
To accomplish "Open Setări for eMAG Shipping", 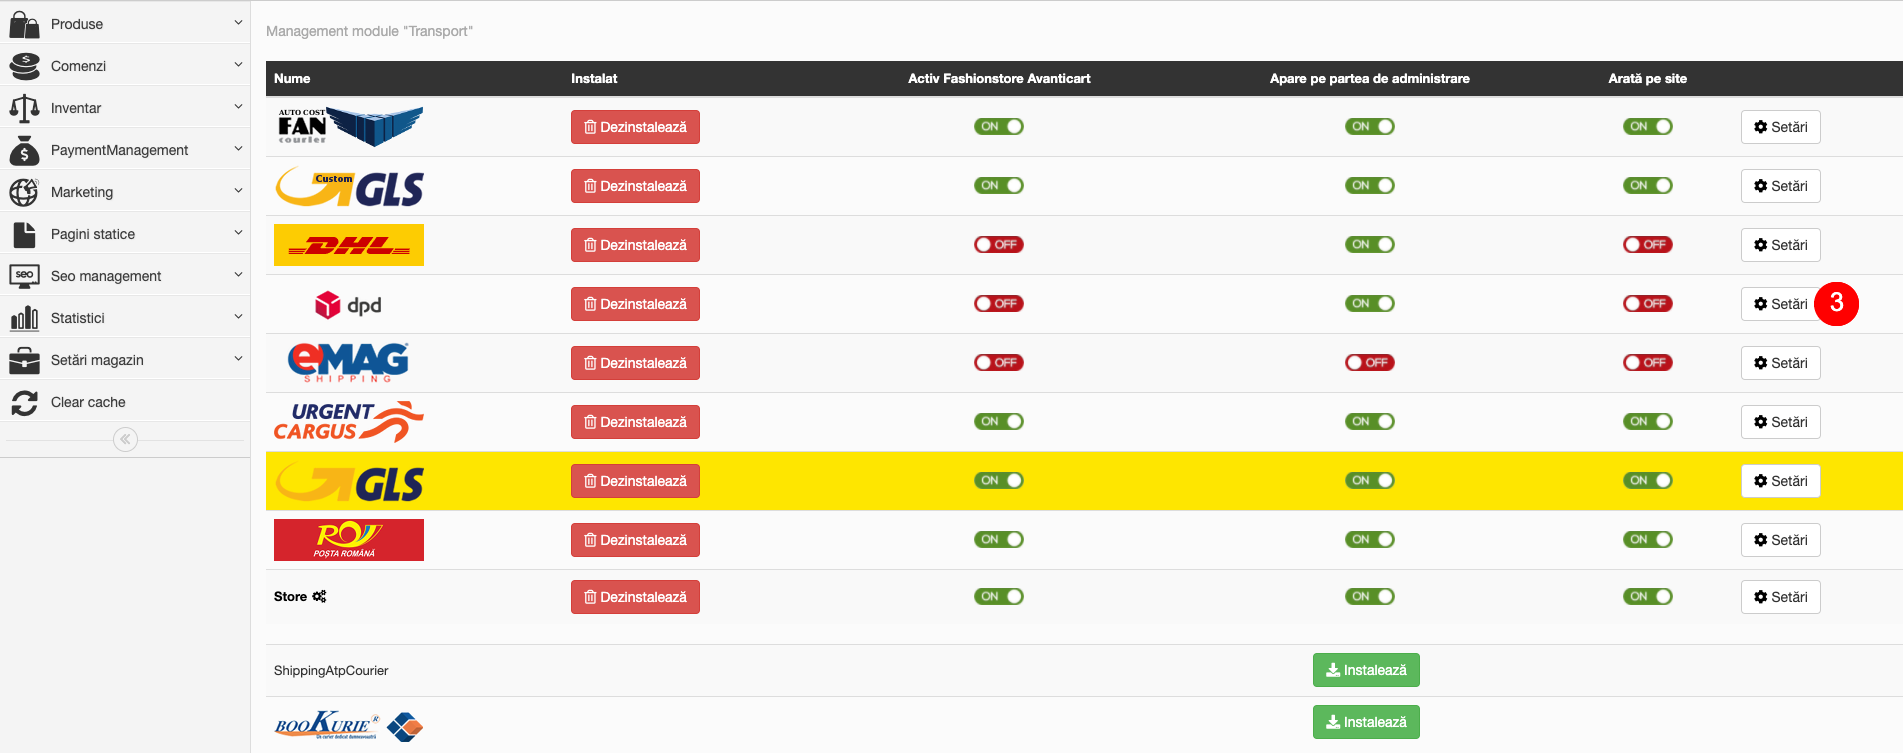I will (x=1780, y=363).
